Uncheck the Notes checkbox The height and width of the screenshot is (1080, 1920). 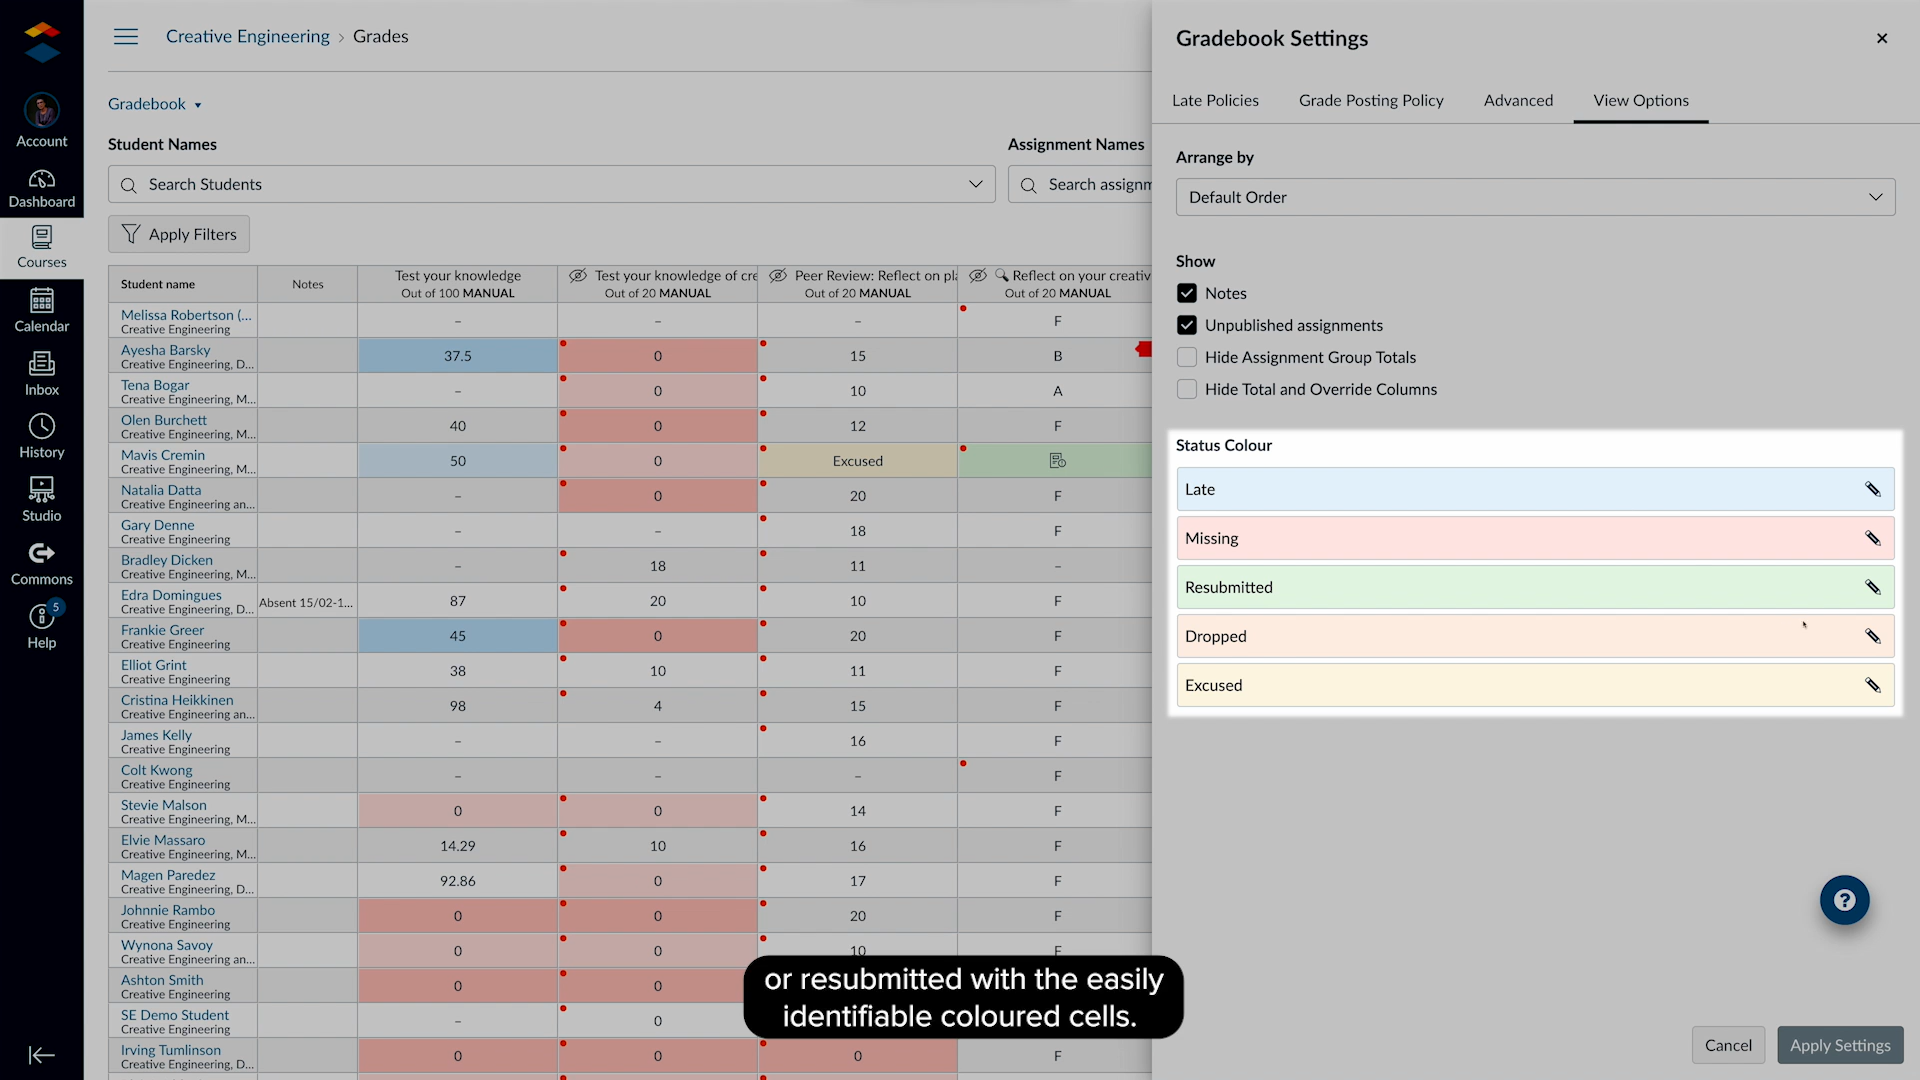coord(1187,293)
